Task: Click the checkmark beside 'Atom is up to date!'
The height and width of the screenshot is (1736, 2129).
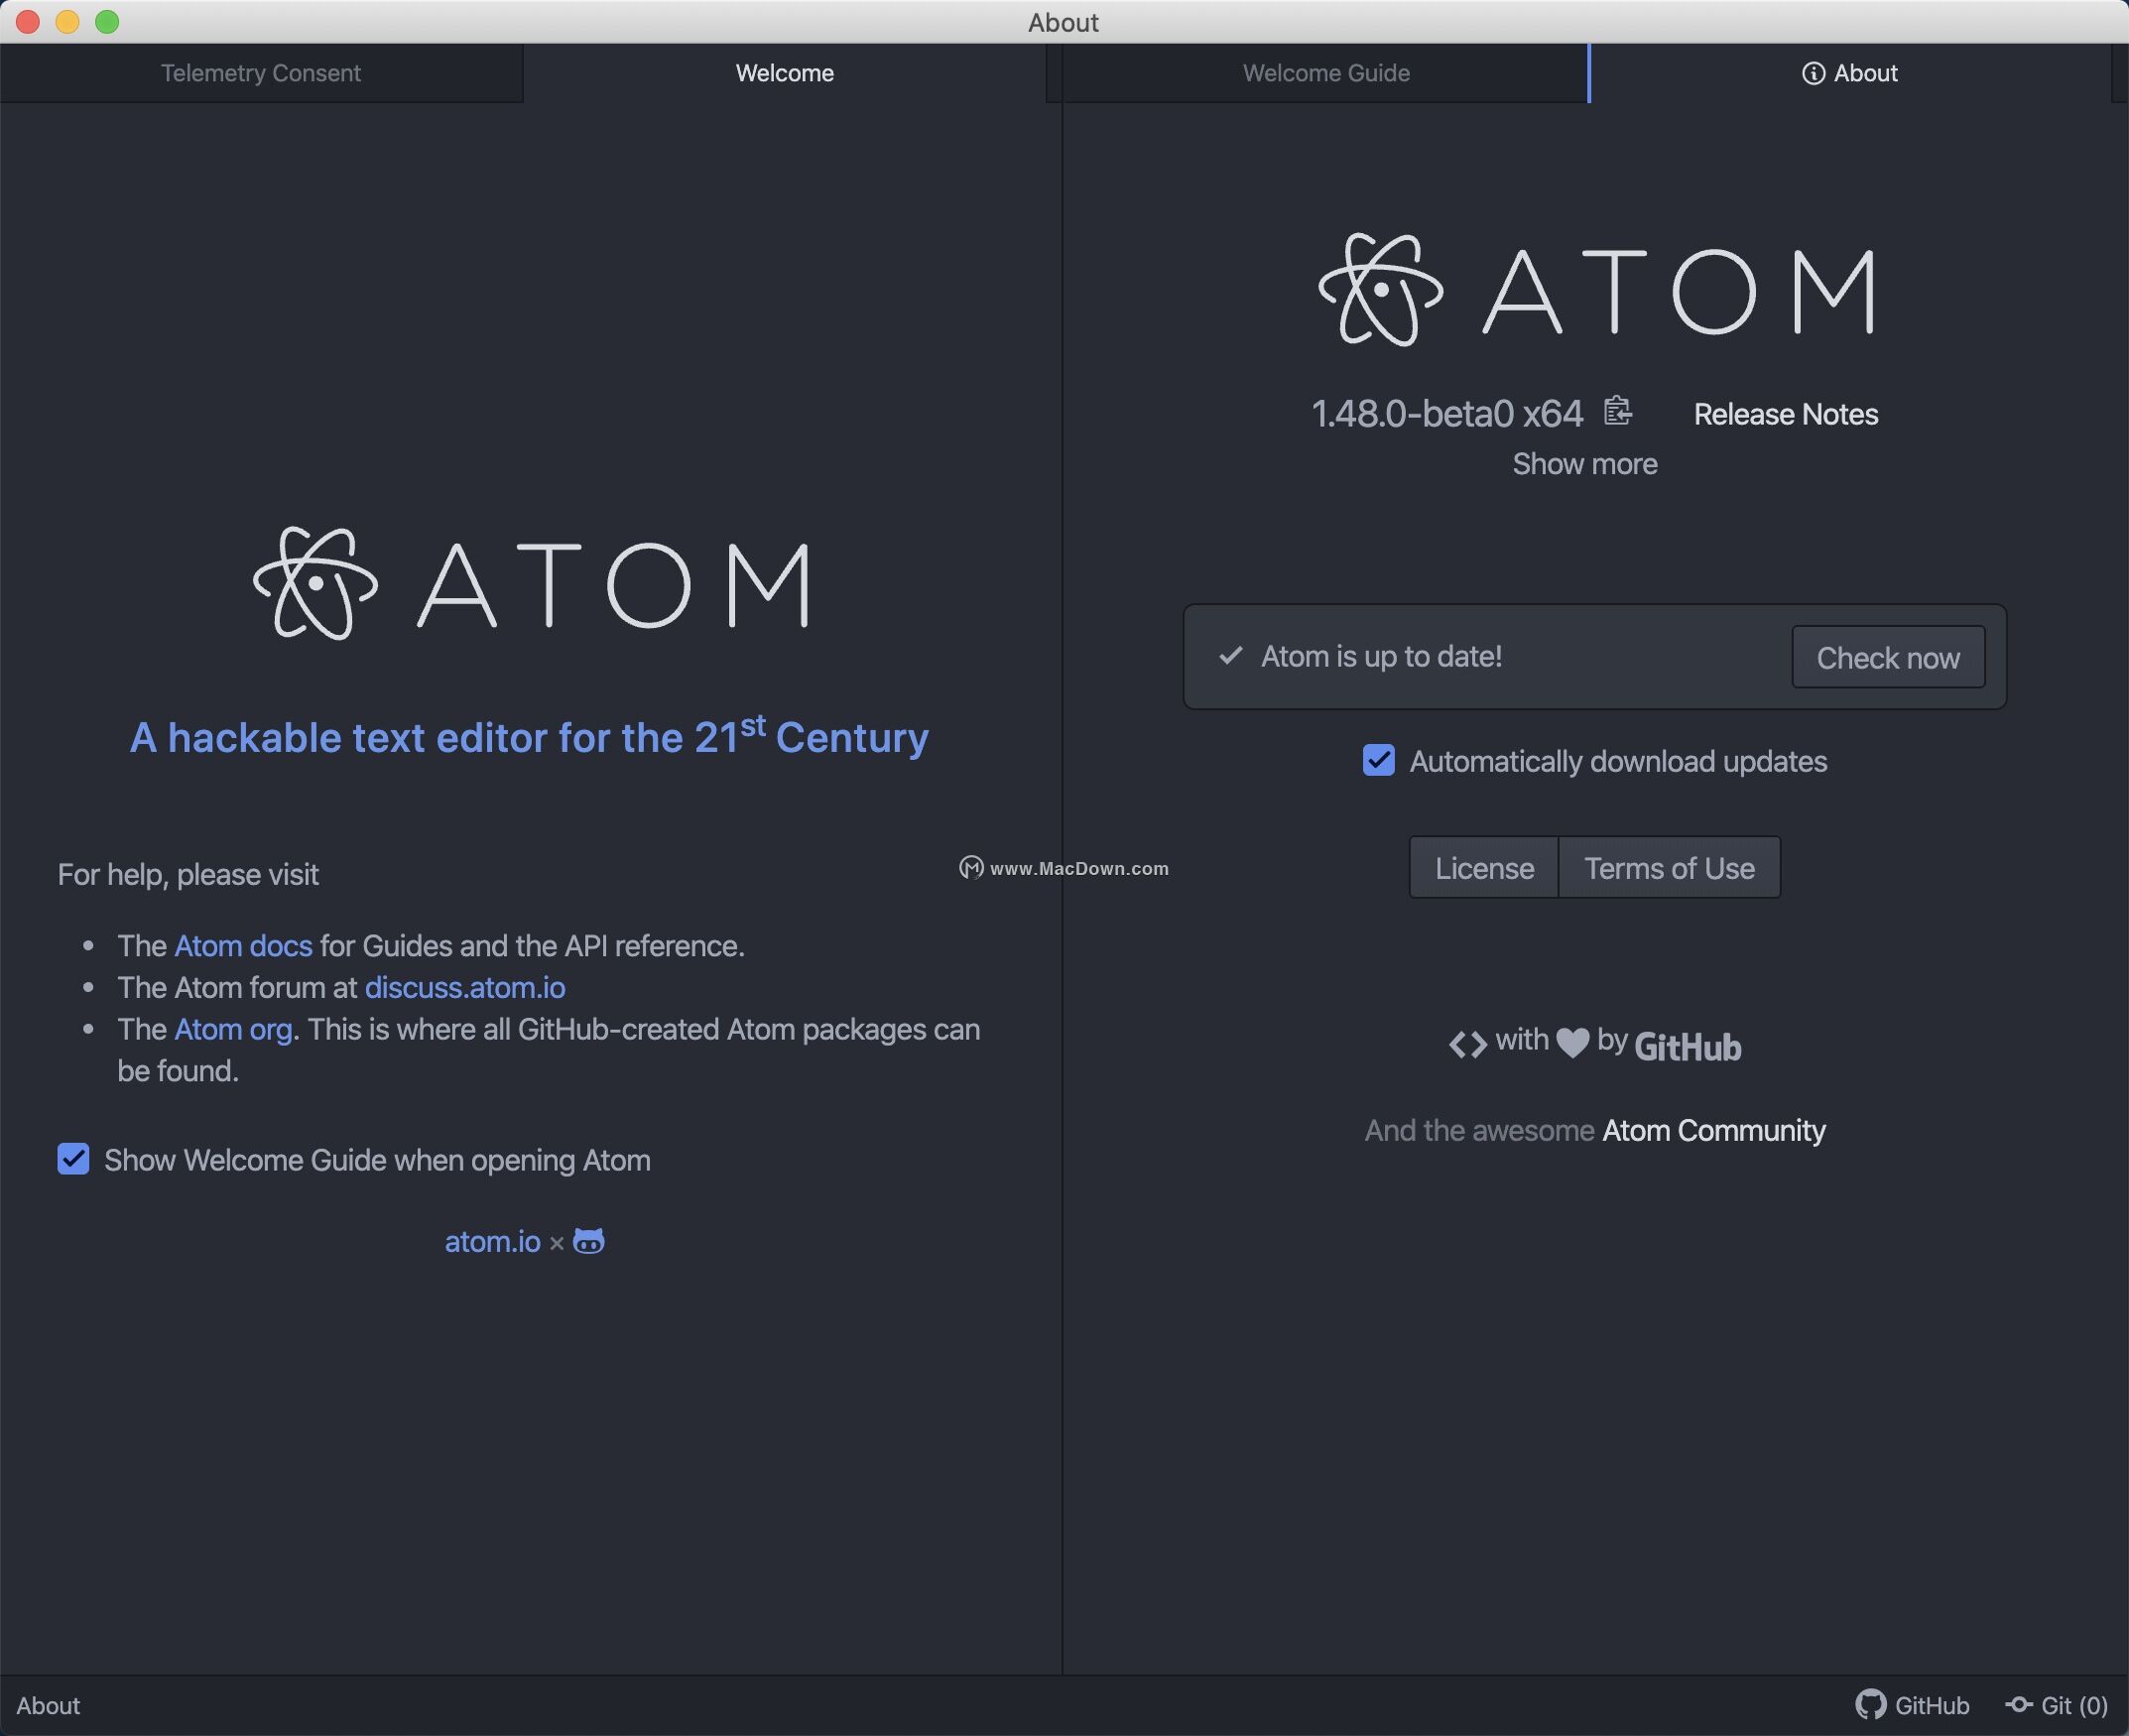Action: pyautogui.click(x=1231, y=655)
